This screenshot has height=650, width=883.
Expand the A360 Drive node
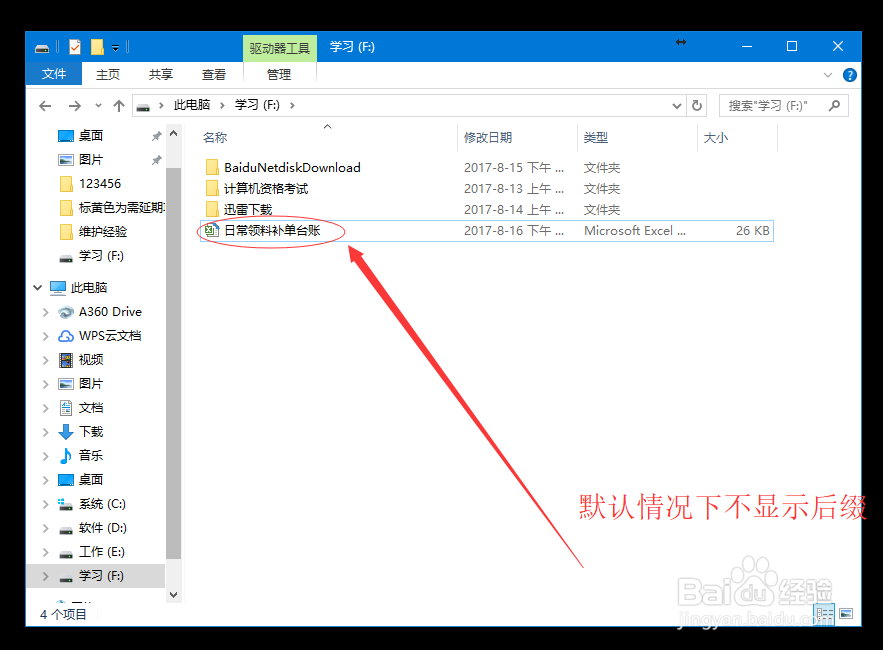pyautogui.click(x=46, y=312)
